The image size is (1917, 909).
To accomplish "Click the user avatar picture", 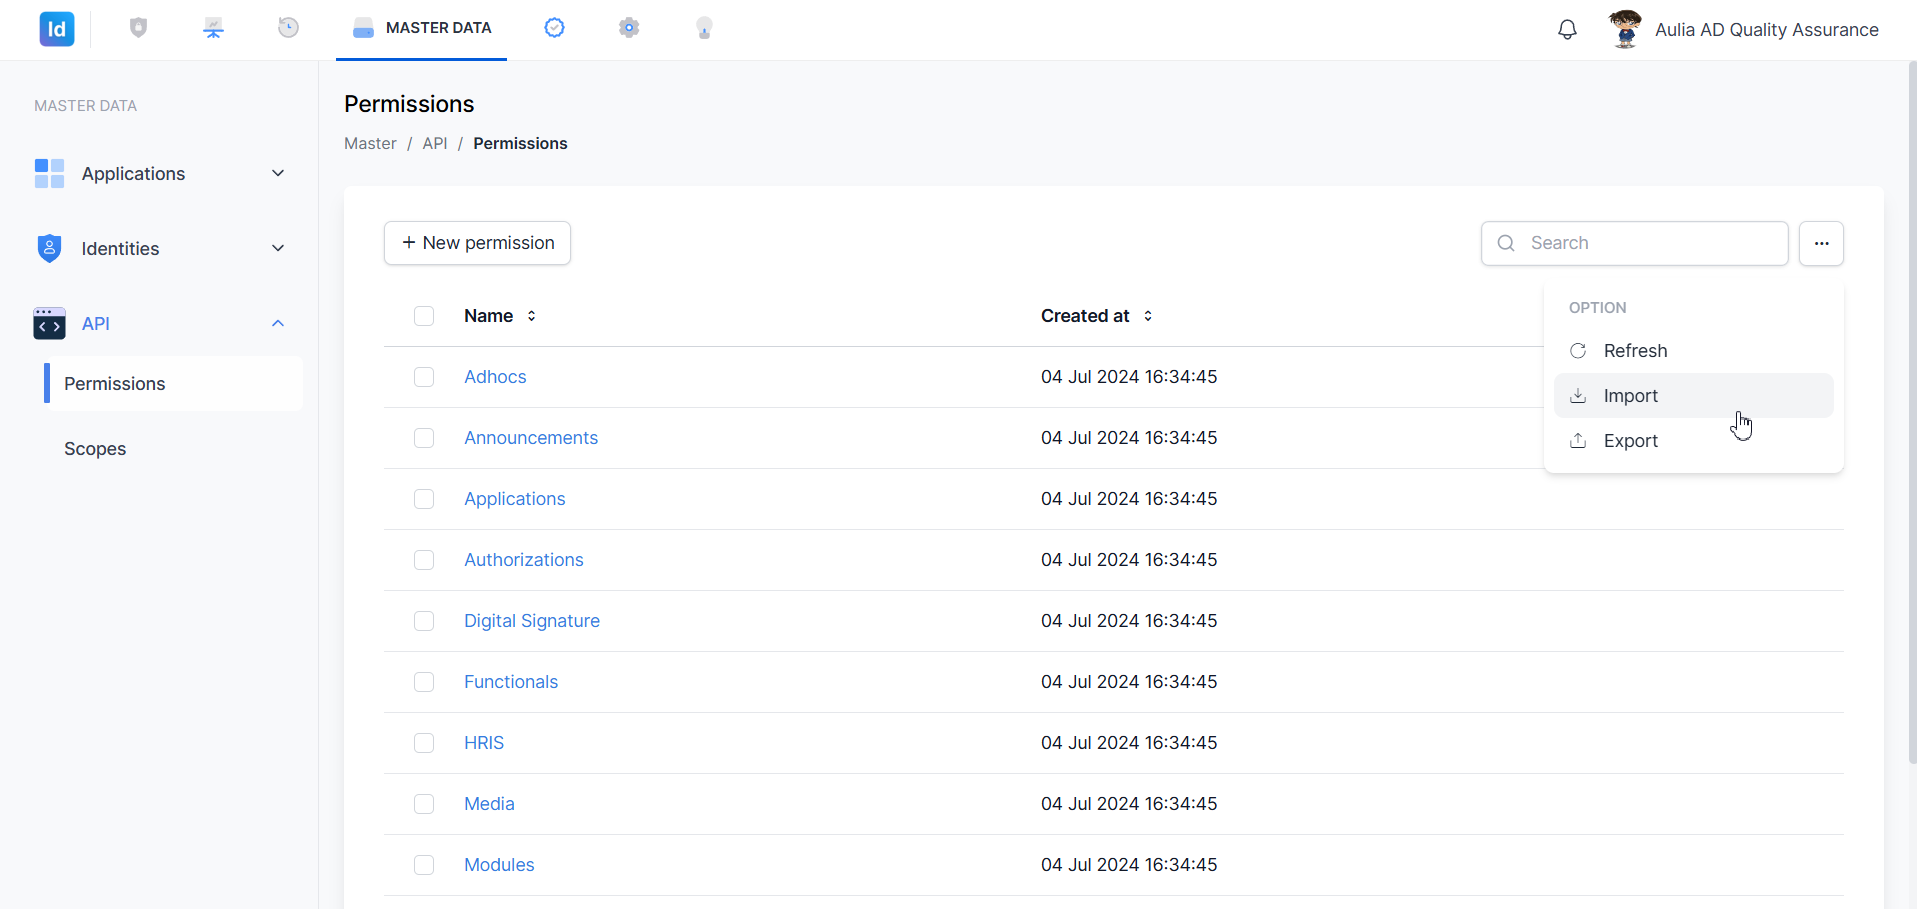I will (1626, 29).
